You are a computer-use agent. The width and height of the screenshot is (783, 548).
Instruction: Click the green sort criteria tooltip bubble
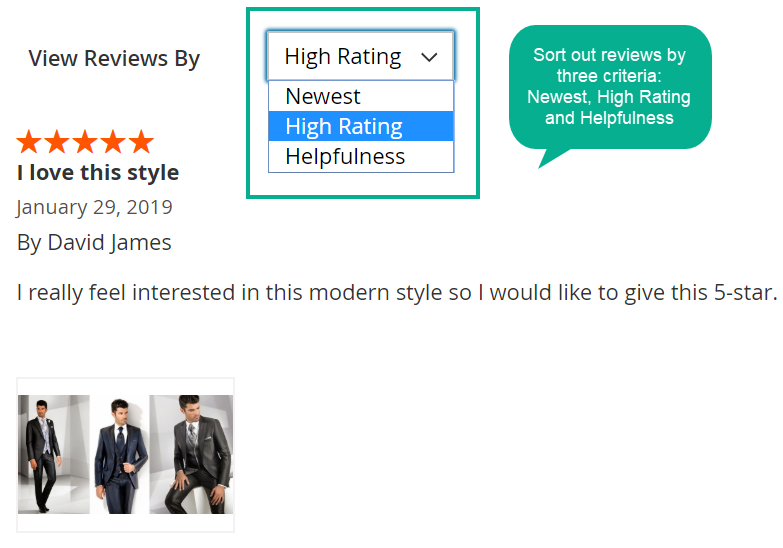coord(610,87)
